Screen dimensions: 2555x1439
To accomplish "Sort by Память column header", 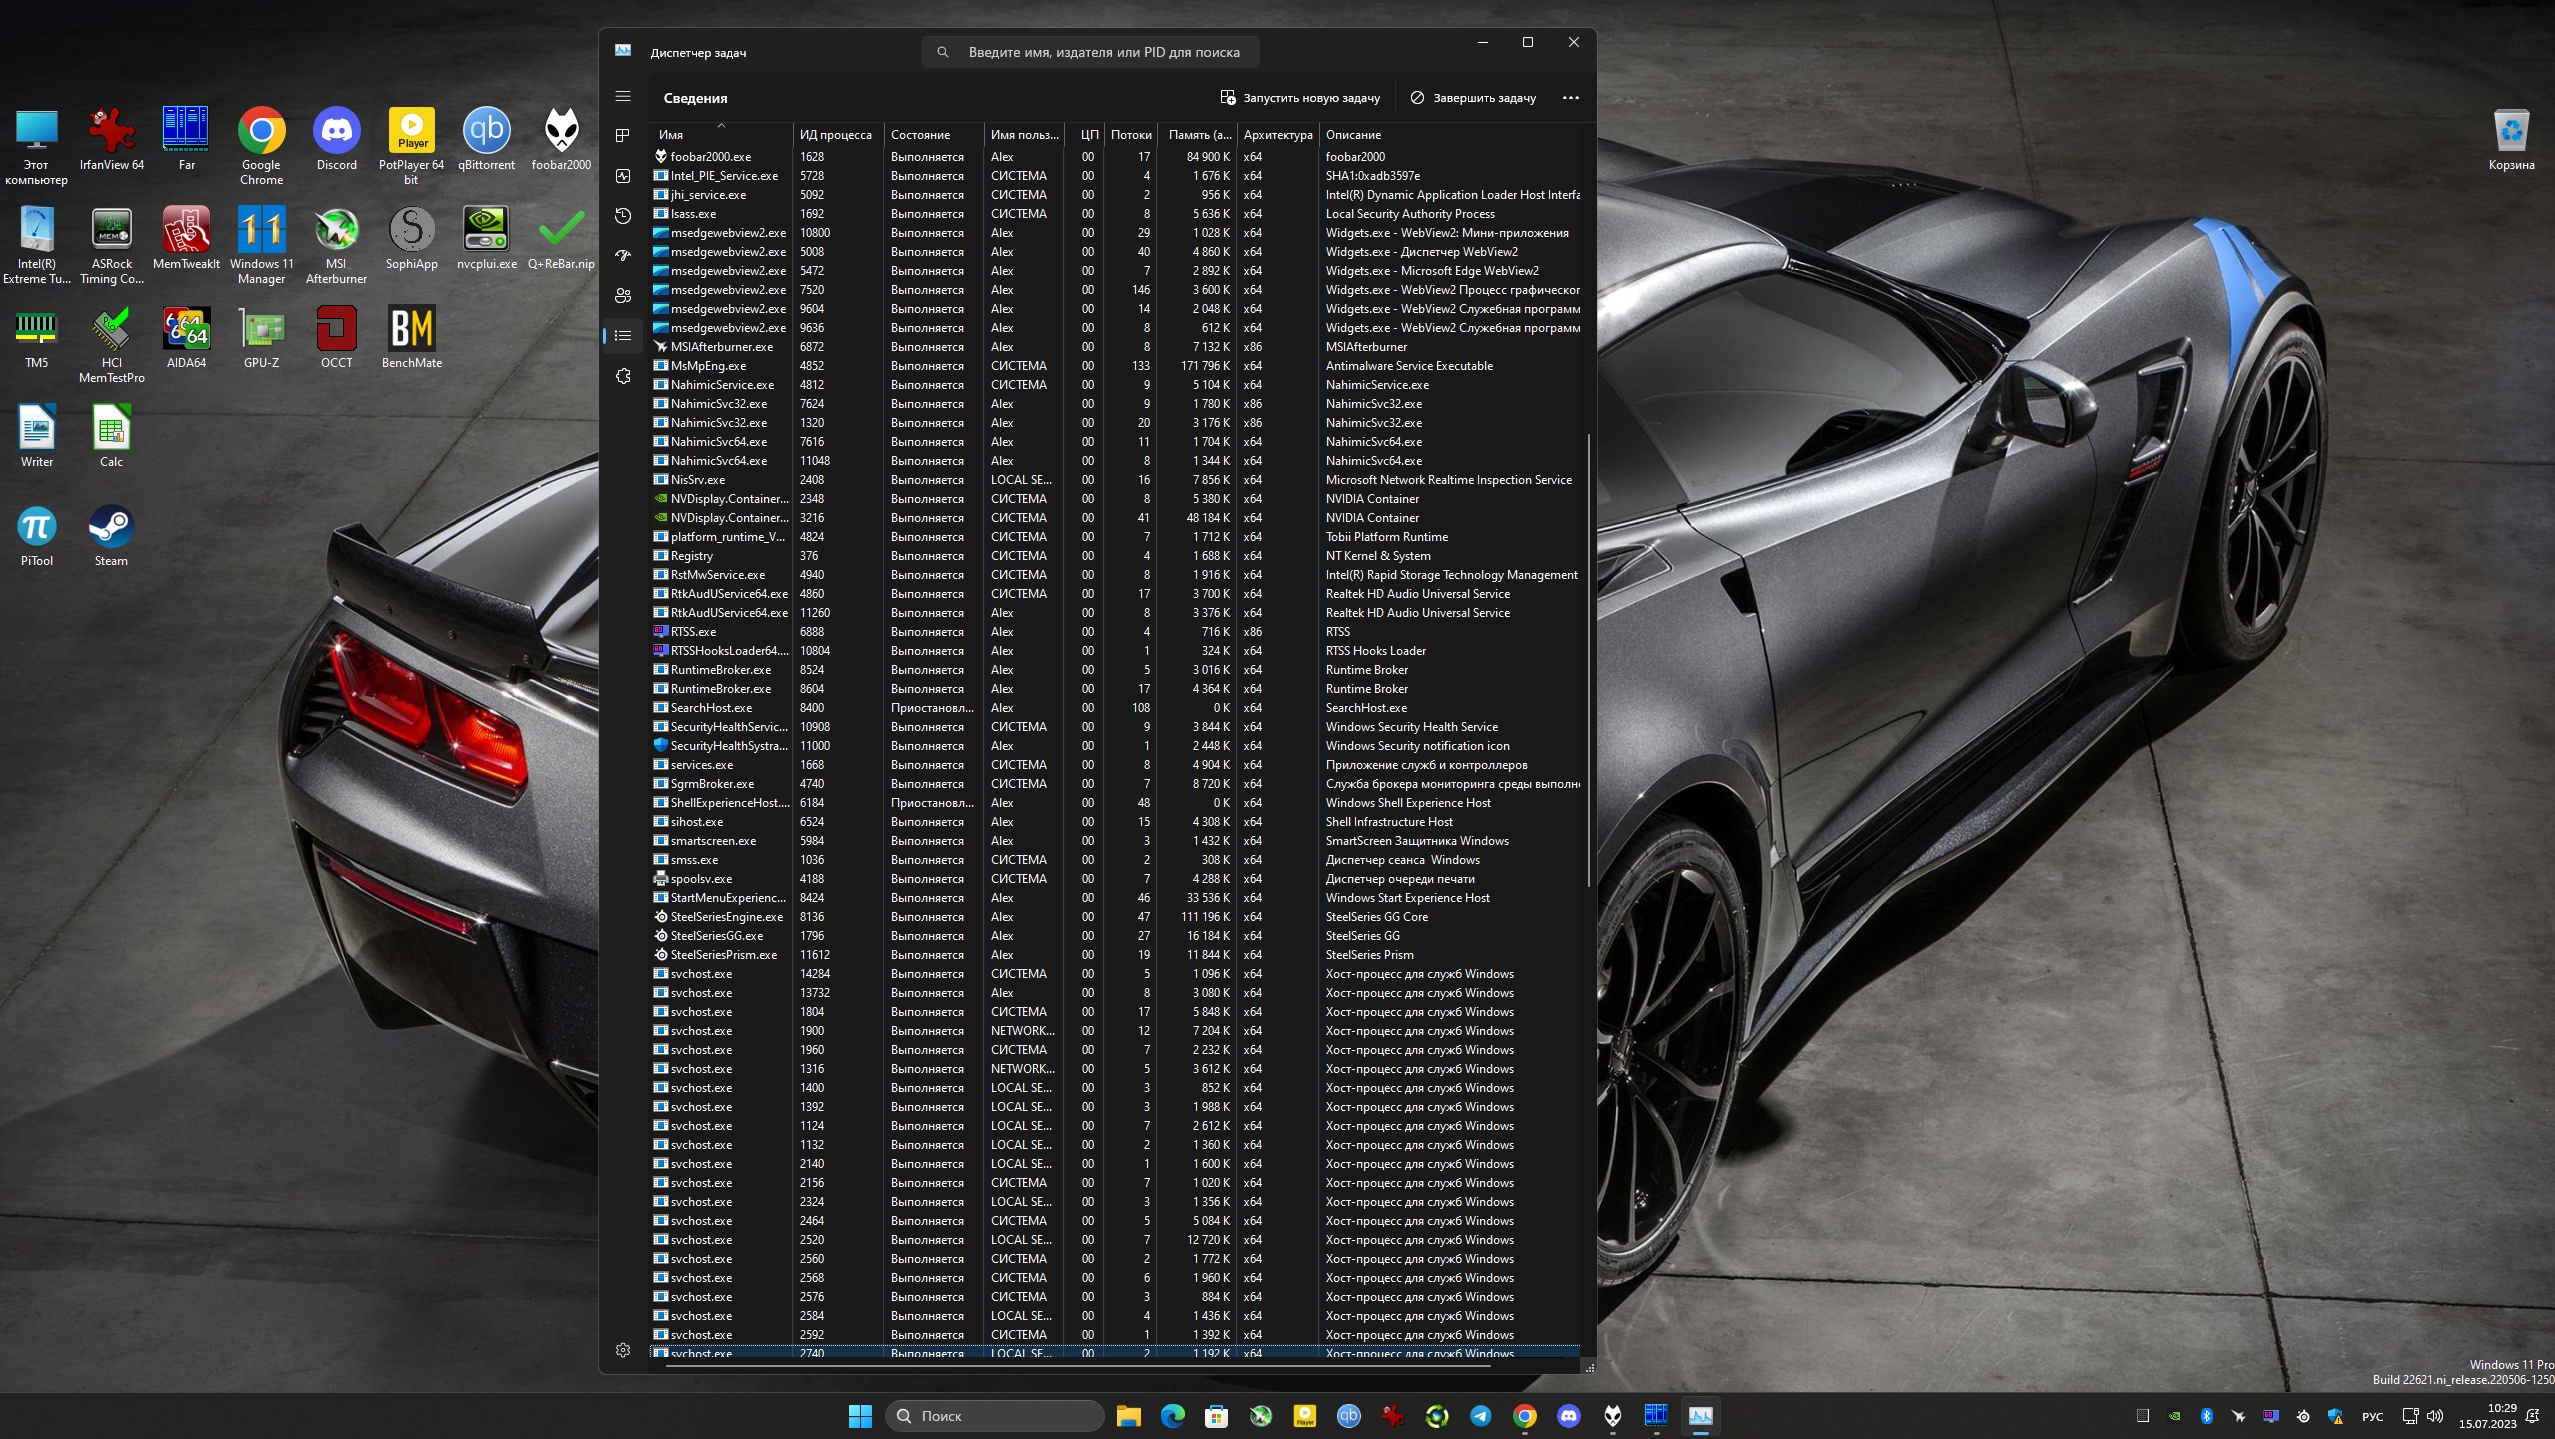I will coord(1199,135).
